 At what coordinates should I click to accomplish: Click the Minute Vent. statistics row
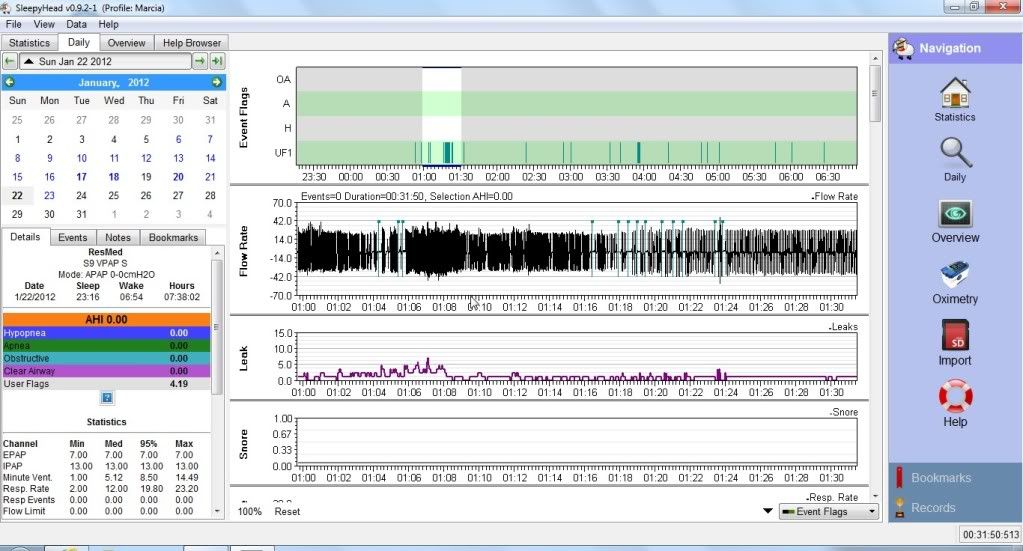[x=101, y=477]
